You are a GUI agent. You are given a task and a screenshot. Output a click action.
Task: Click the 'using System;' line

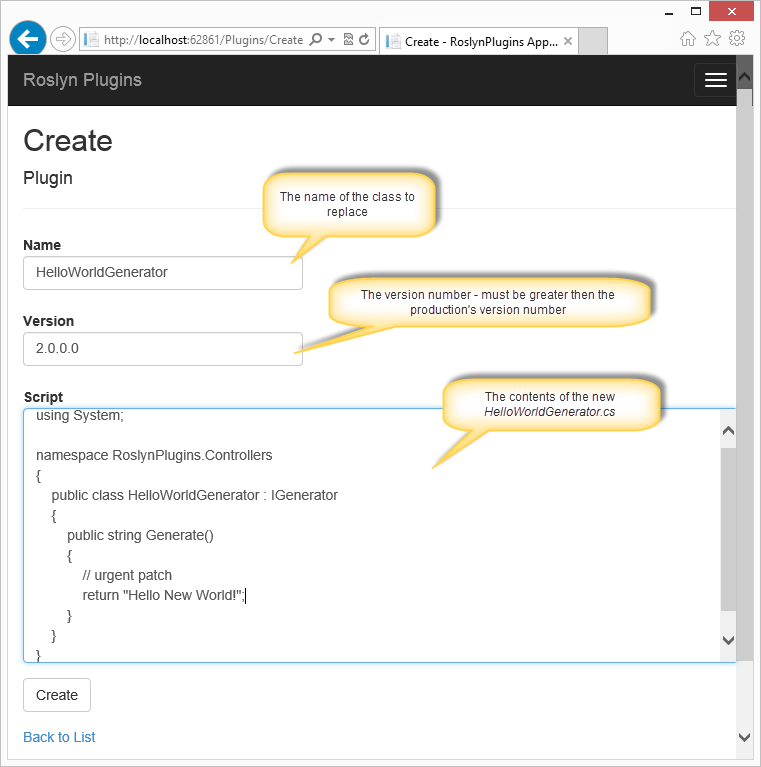[x=80, y=415]
